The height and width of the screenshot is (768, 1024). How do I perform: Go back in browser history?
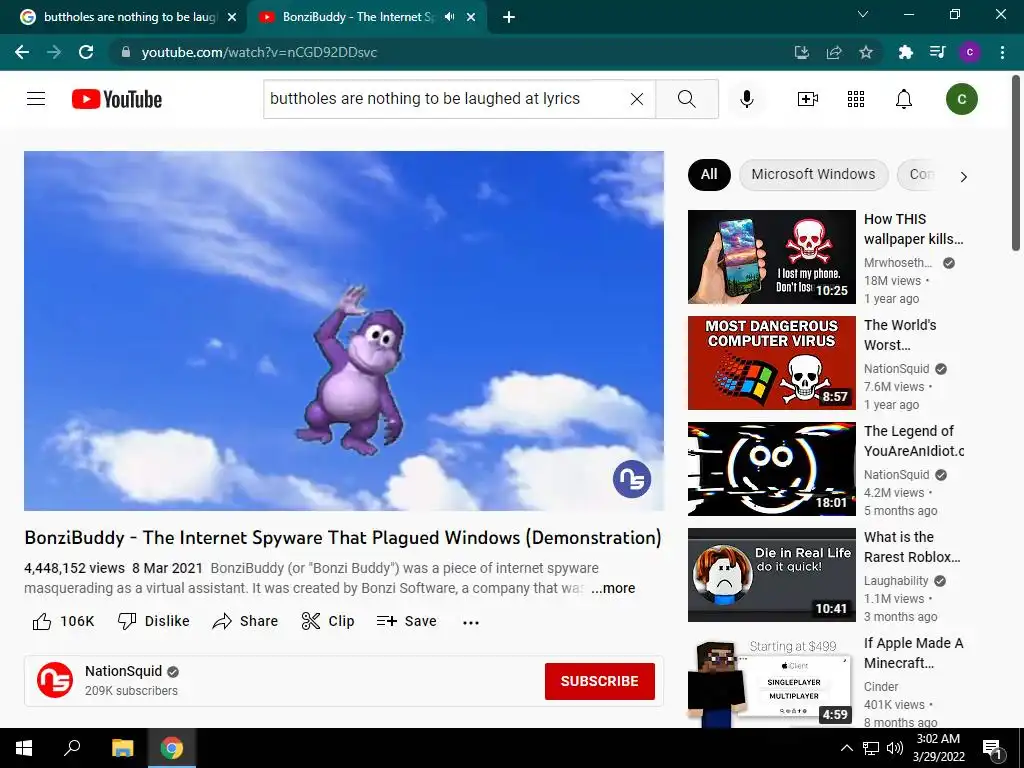22,52
